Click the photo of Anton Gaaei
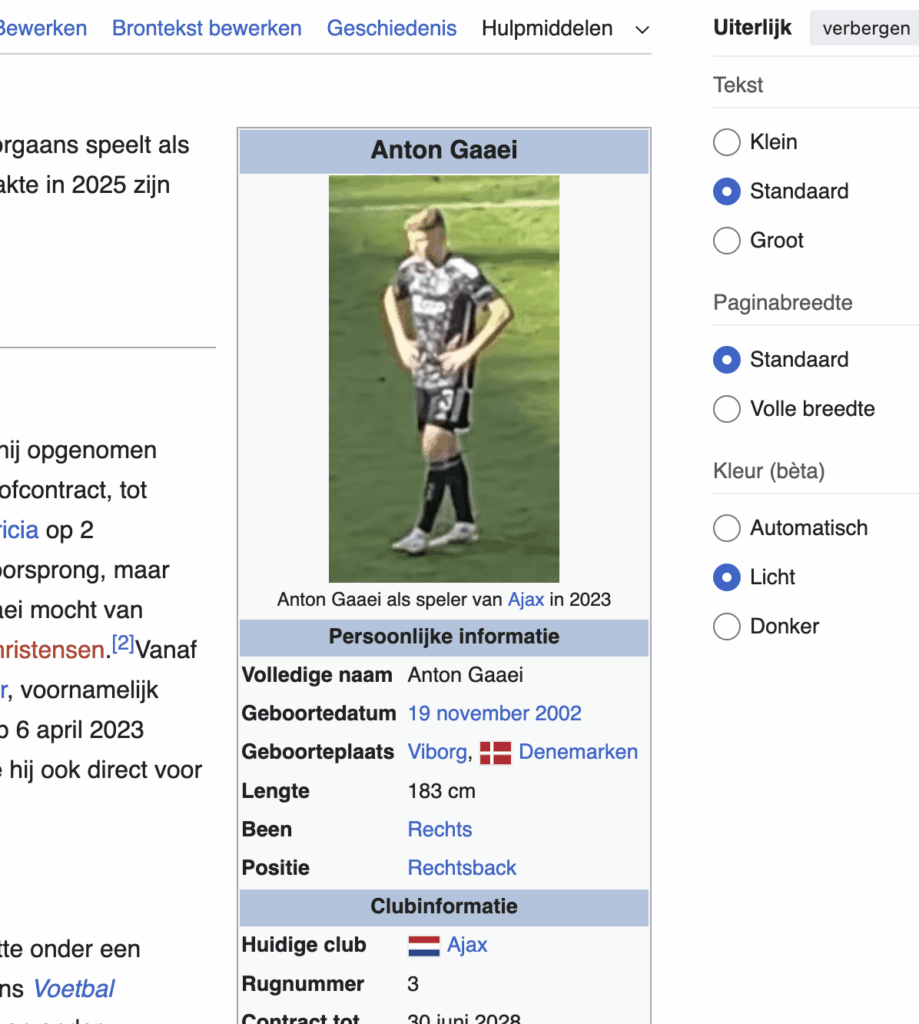 [443, 380]
